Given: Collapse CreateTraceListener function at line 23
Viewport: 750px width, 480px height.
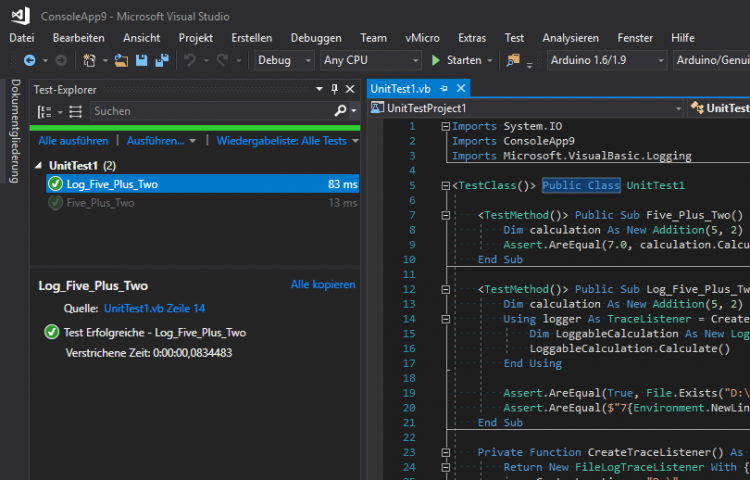Looking at the screenshot, I should pos(445,452).
